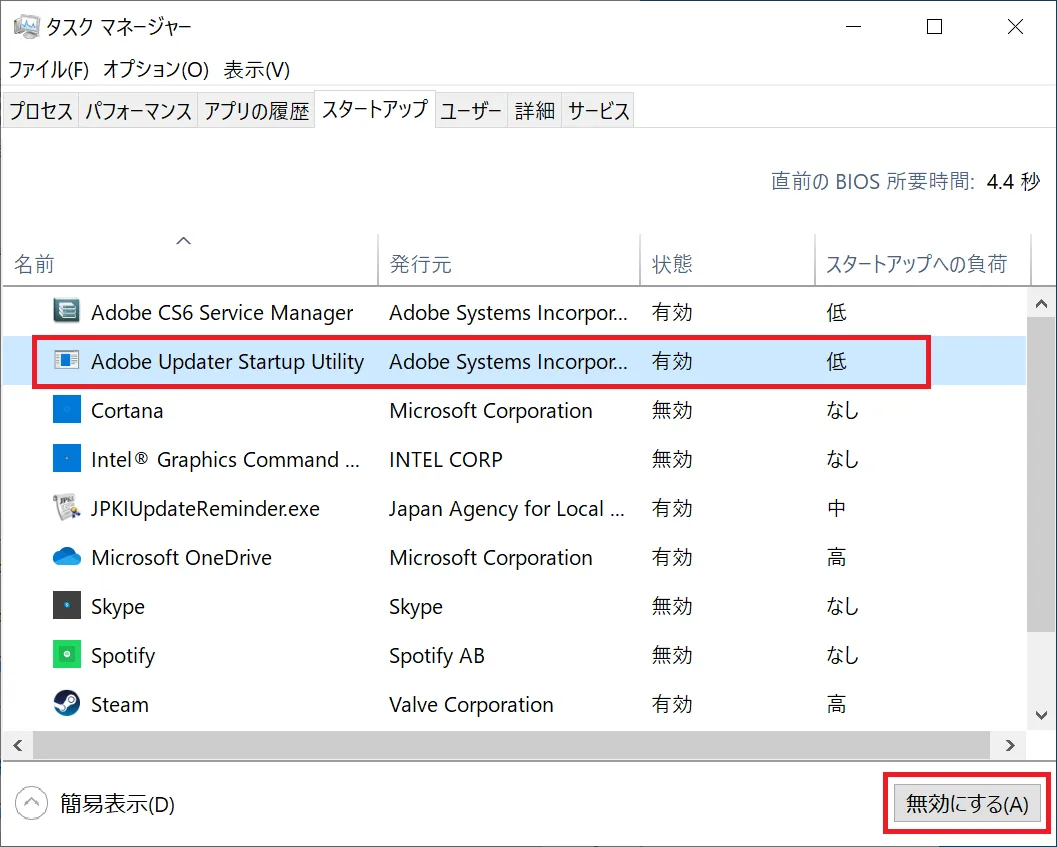Screen dimensions: 1057x847
Task: Click OneDrive's Microsoft Corporation publisher cell
Action: [x=490, y=558]
